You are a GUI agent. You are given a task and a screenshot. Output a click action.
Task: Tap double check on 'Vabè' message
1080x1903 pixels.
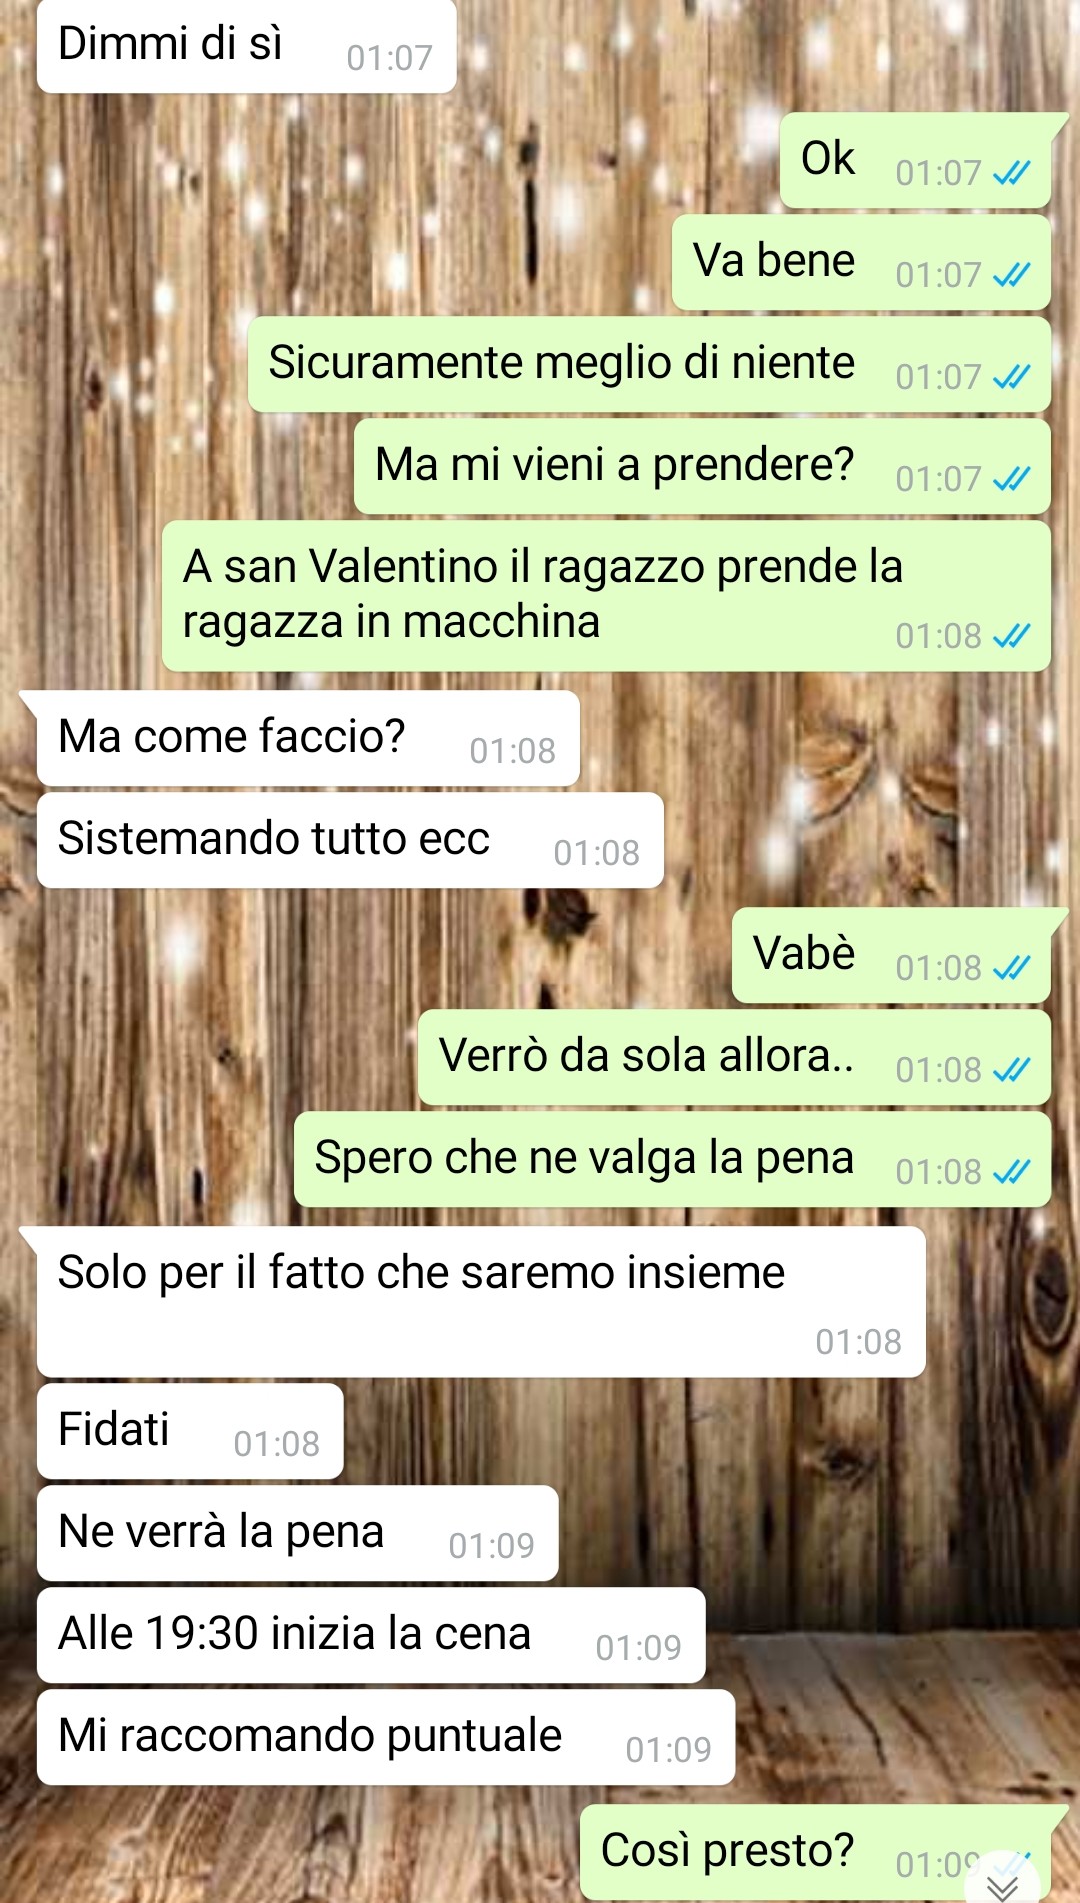tap(1011, 968)
